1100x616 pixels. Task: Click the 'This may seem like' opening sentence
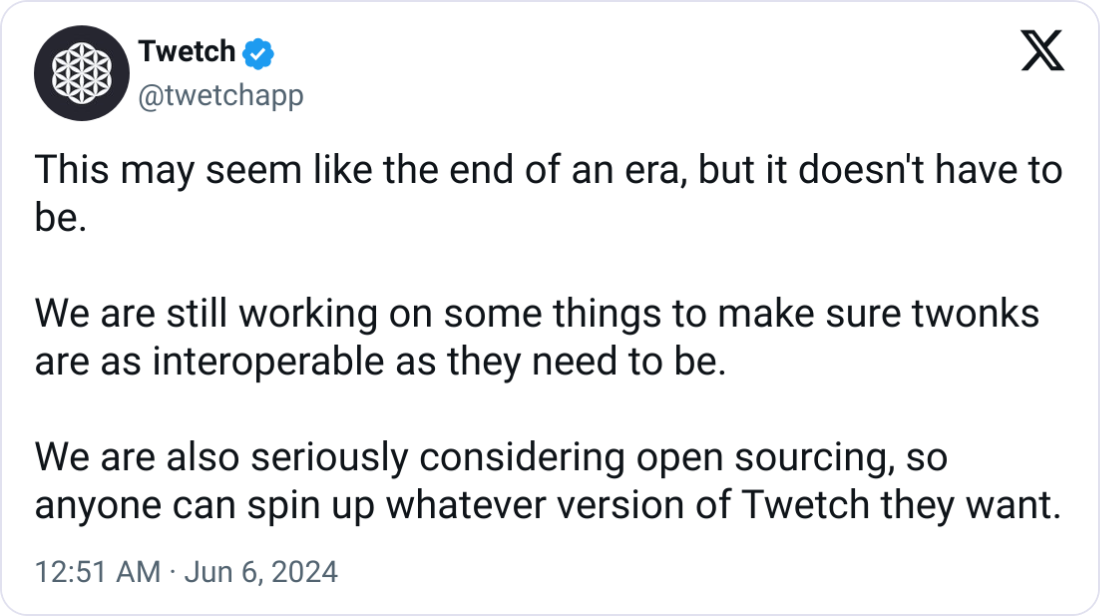(x=549, y=194)
